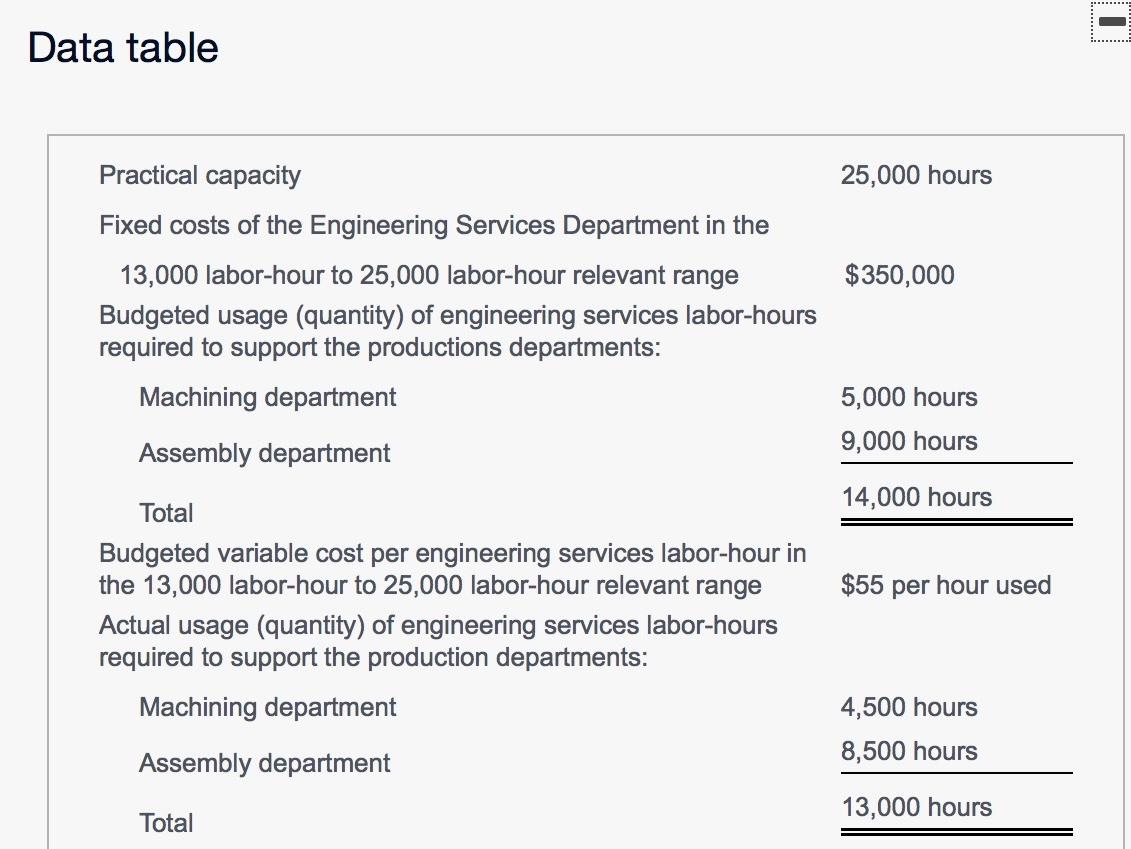Click the first Total label
Screen dimensions: 1131x849
coord(166,513)
